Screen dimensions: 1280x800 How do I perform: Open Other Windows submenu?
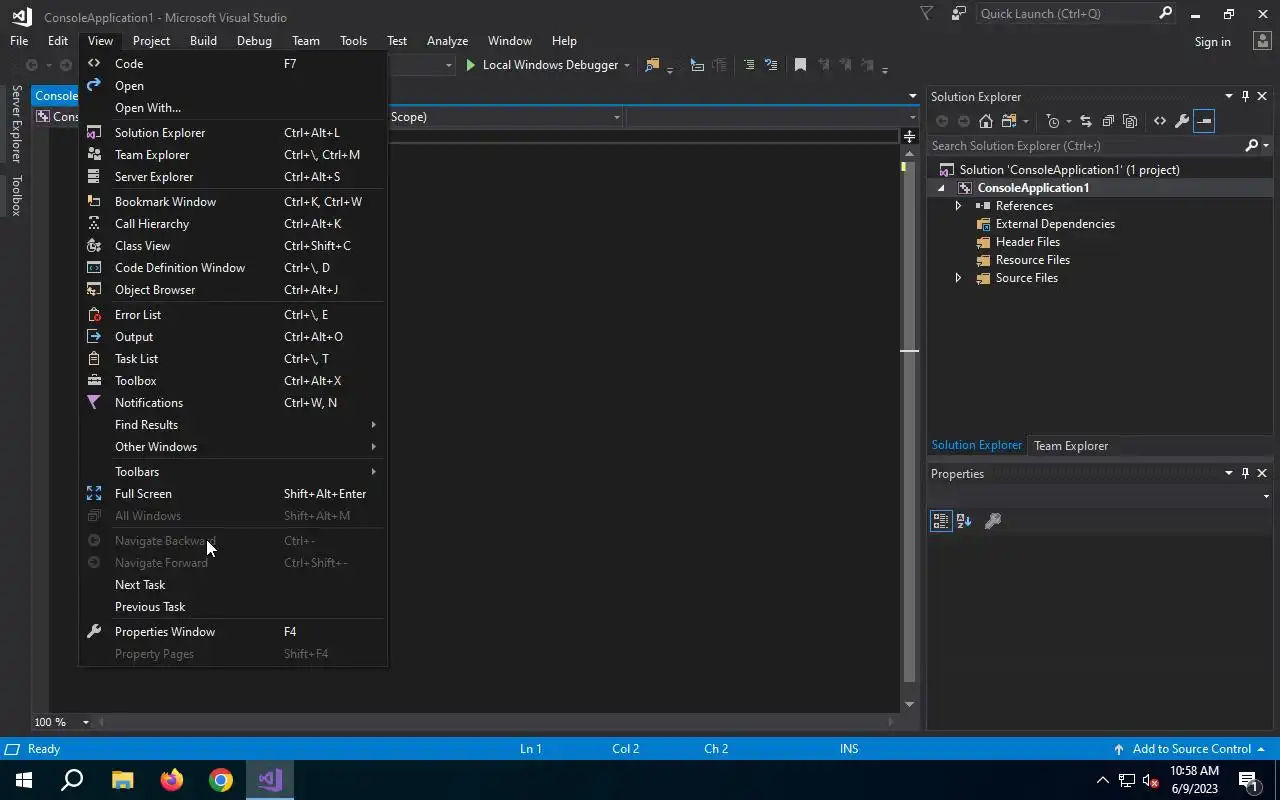pyautogui.click(x=233, y=447)
